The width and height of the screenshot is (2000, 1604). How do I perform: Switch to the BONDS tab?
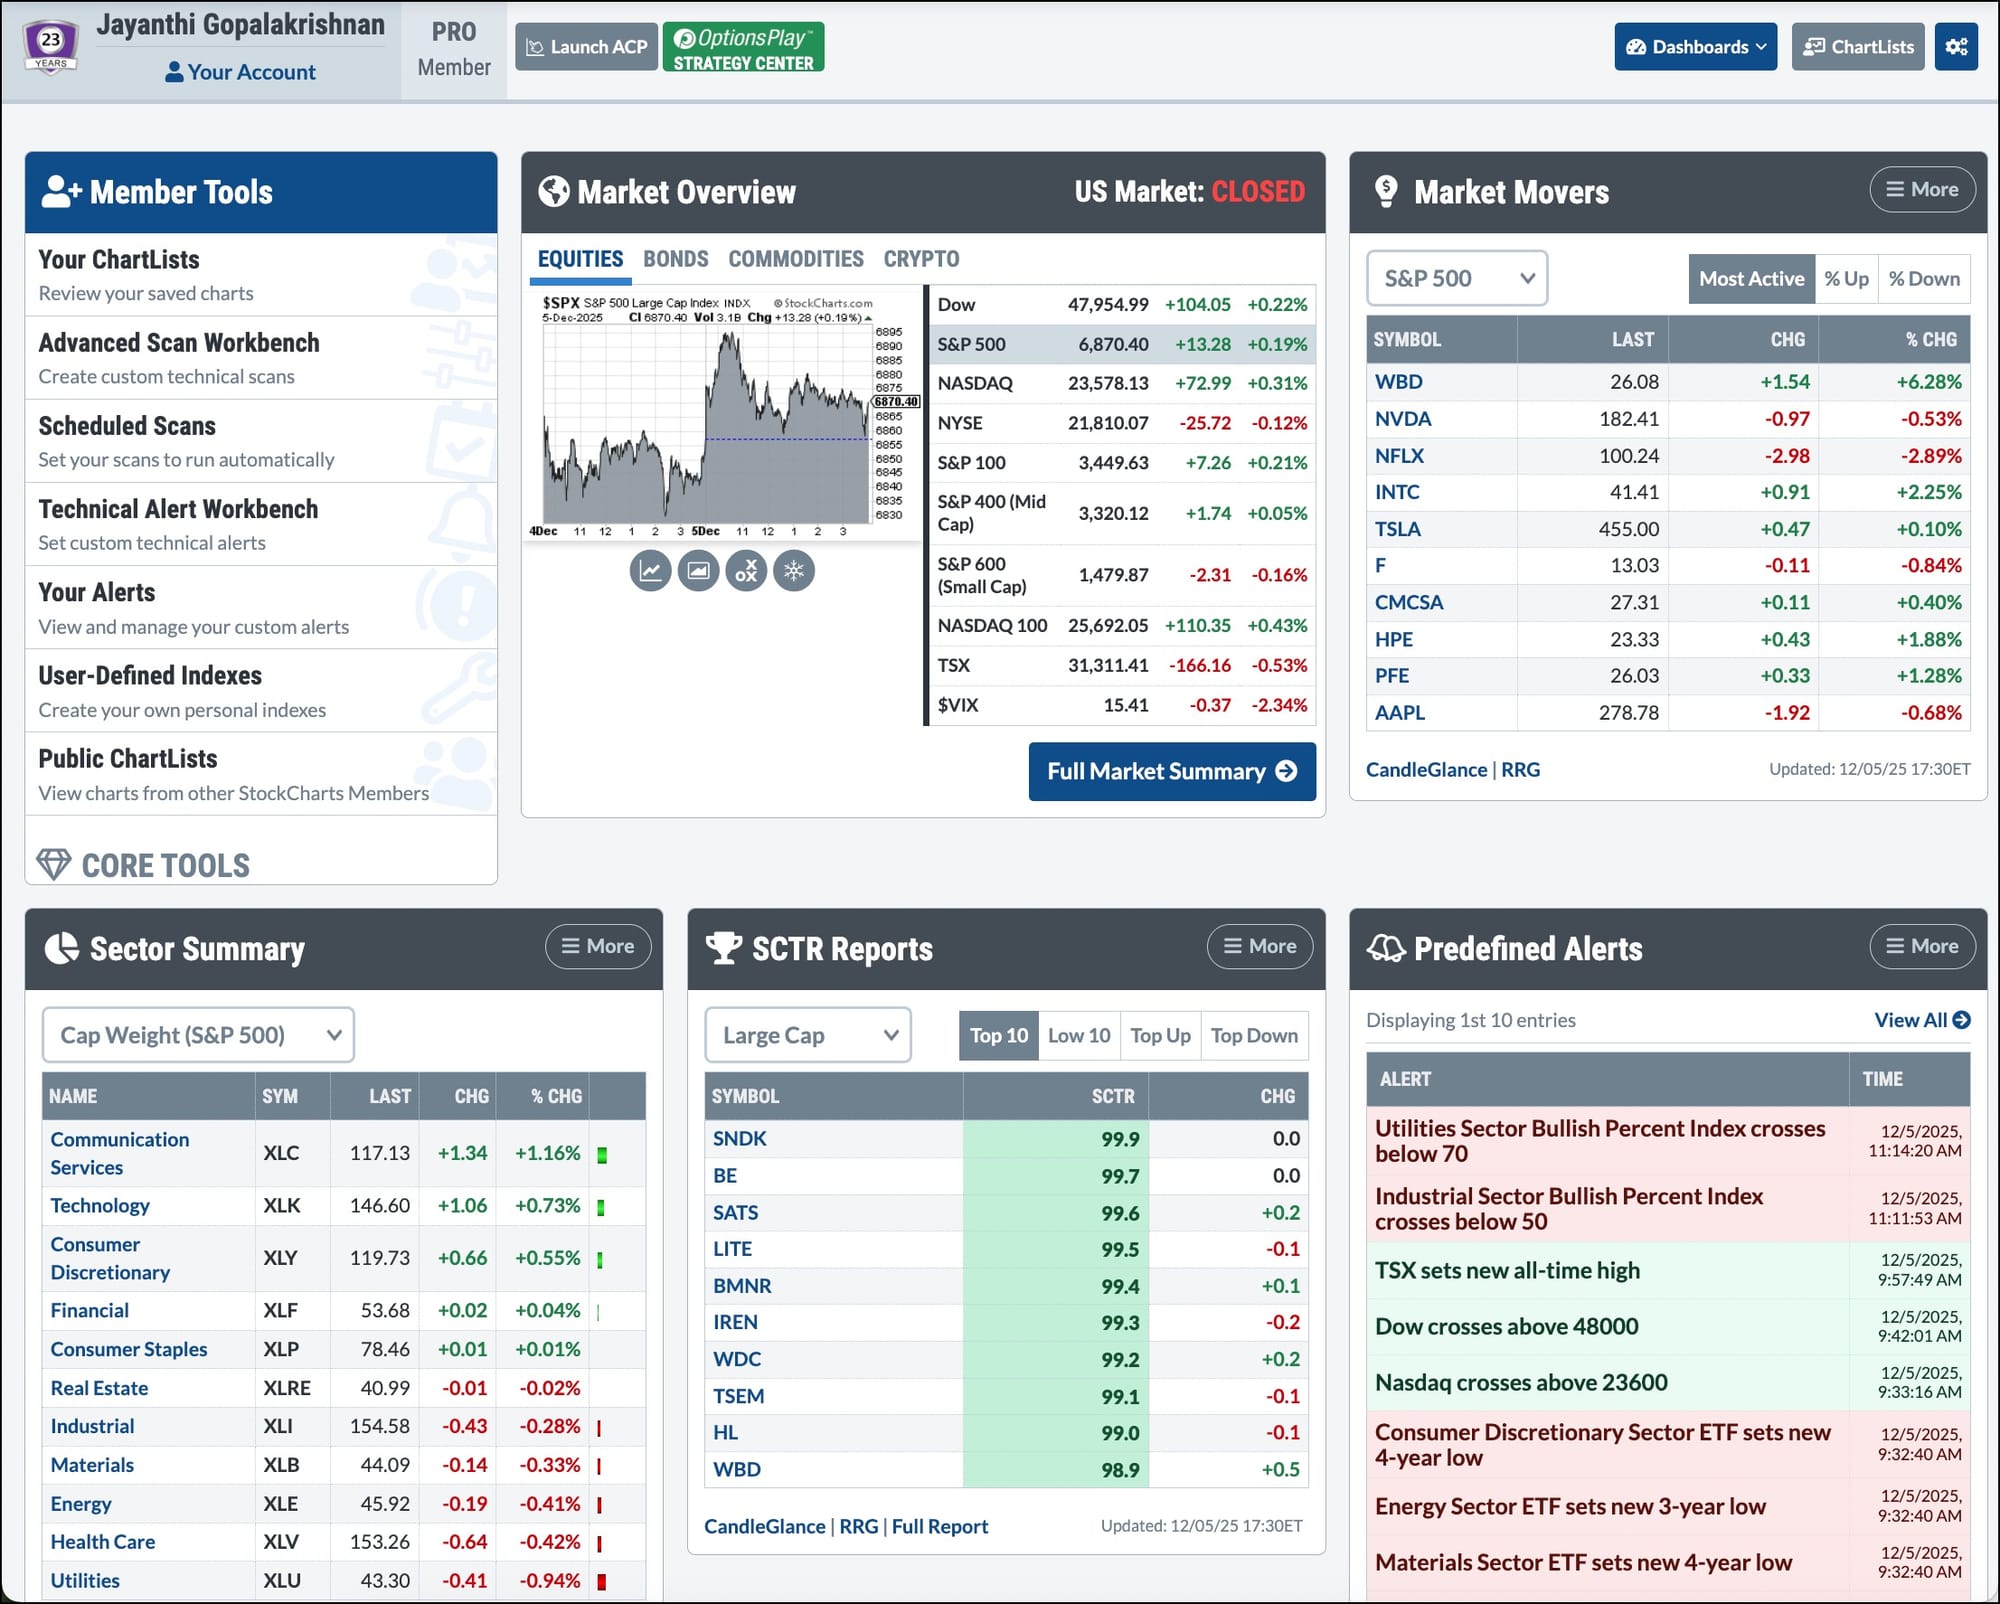(675, 259)
